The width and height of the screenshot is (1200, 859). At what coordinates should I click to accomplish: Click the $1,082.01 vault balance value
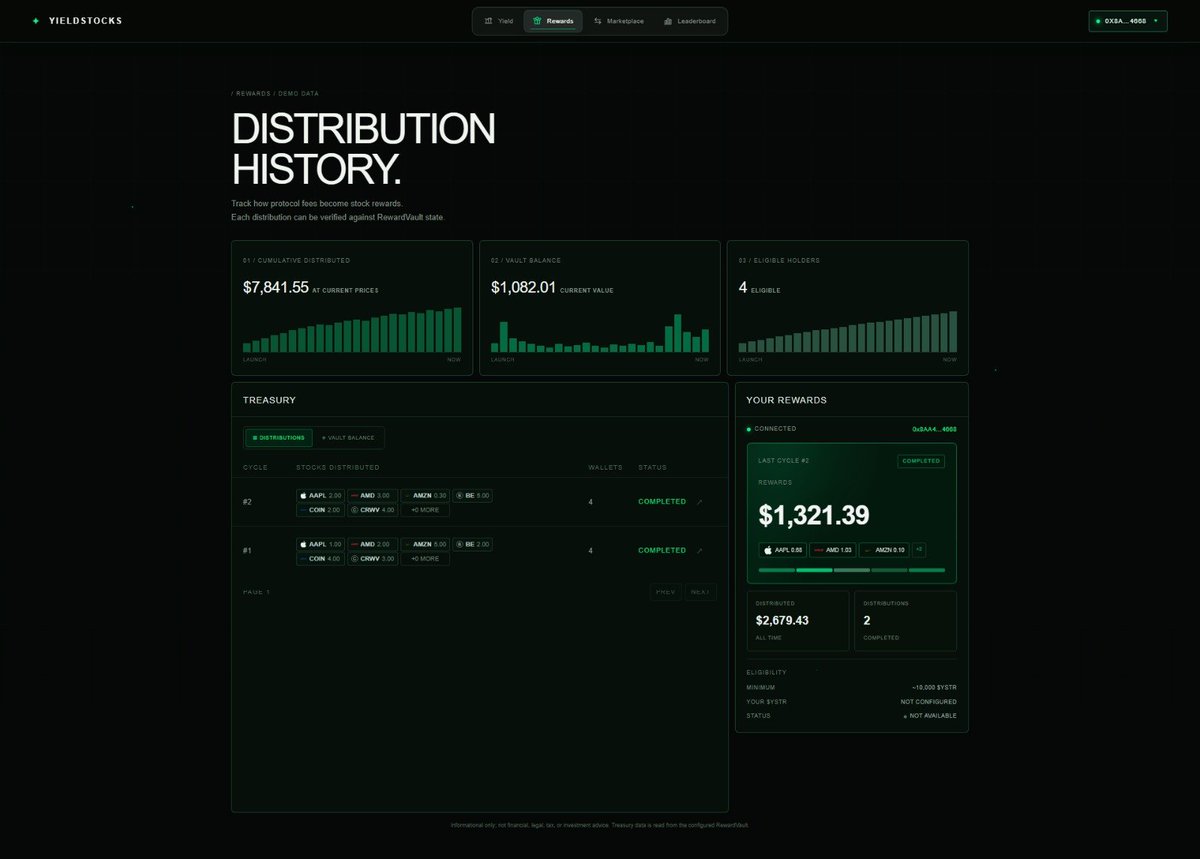pyautogui.click(x=523, y=288)
